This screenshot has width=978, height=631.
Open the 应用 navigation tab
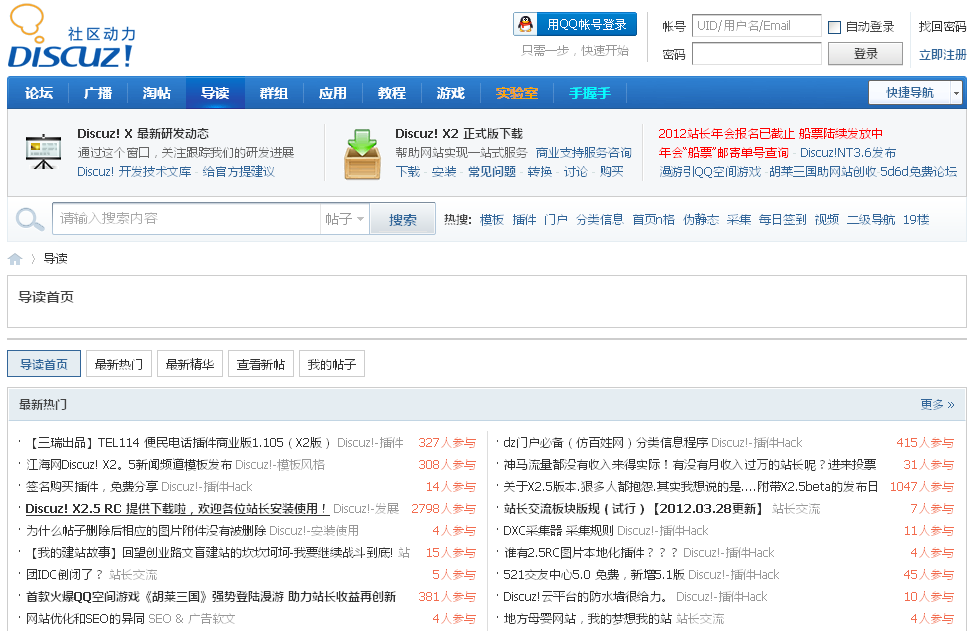pyautogui.click(x=332, y=93)
